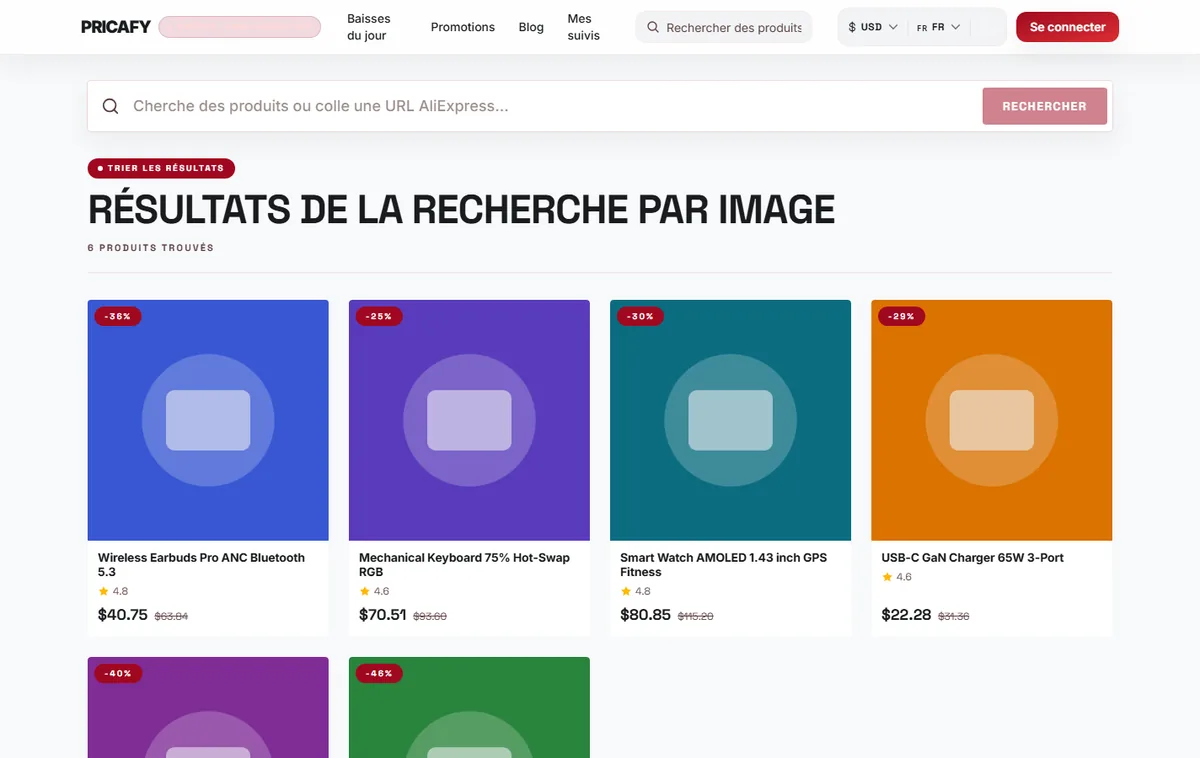Focus the header Rechercher des produits field

point(724,27)
